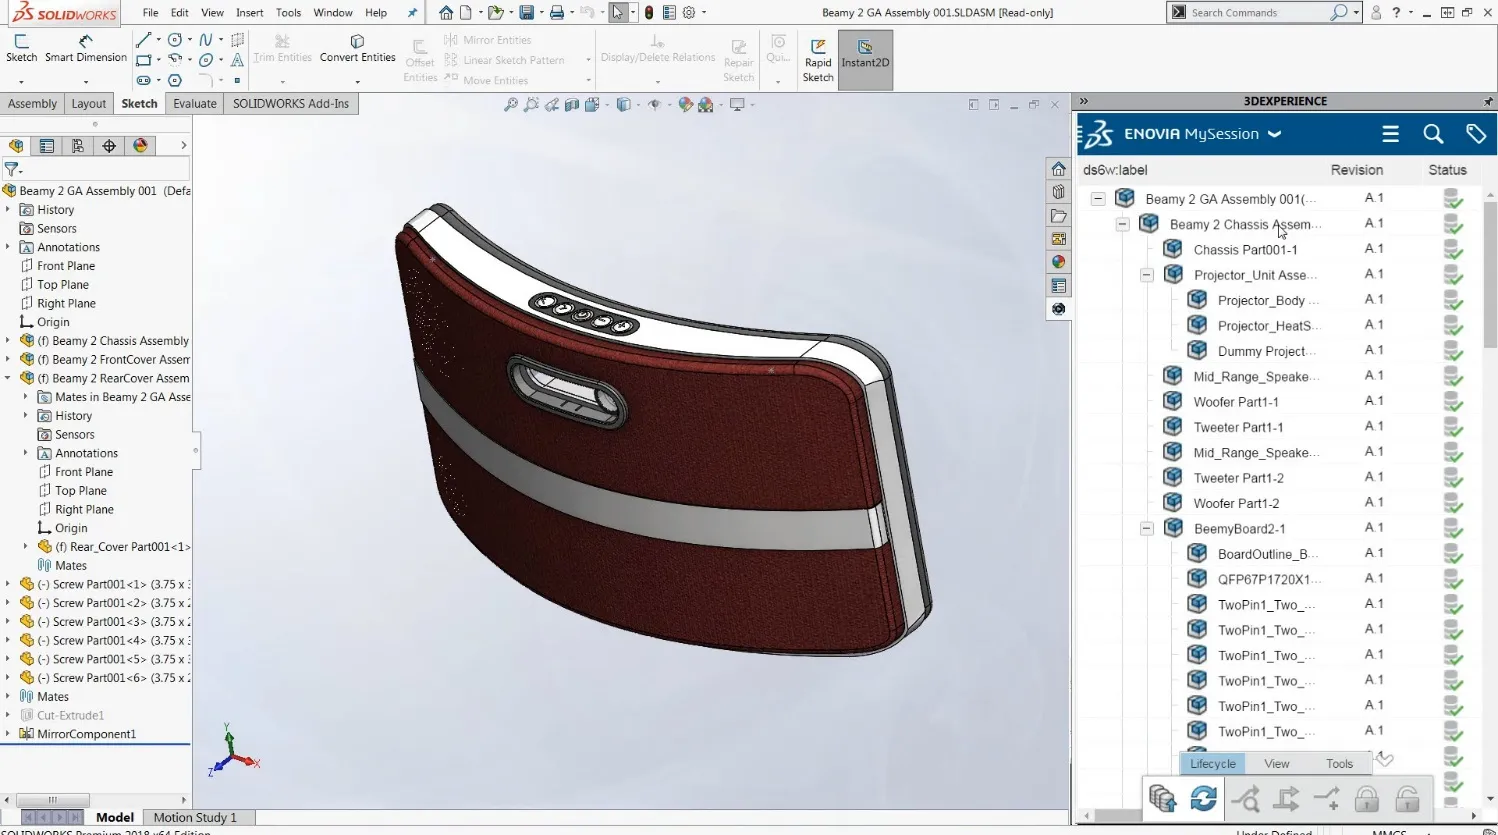Click the refresh icon in ENOVIA panel
The height and width of the screenshot is (835, 1498).
(x=1202, y=798)
